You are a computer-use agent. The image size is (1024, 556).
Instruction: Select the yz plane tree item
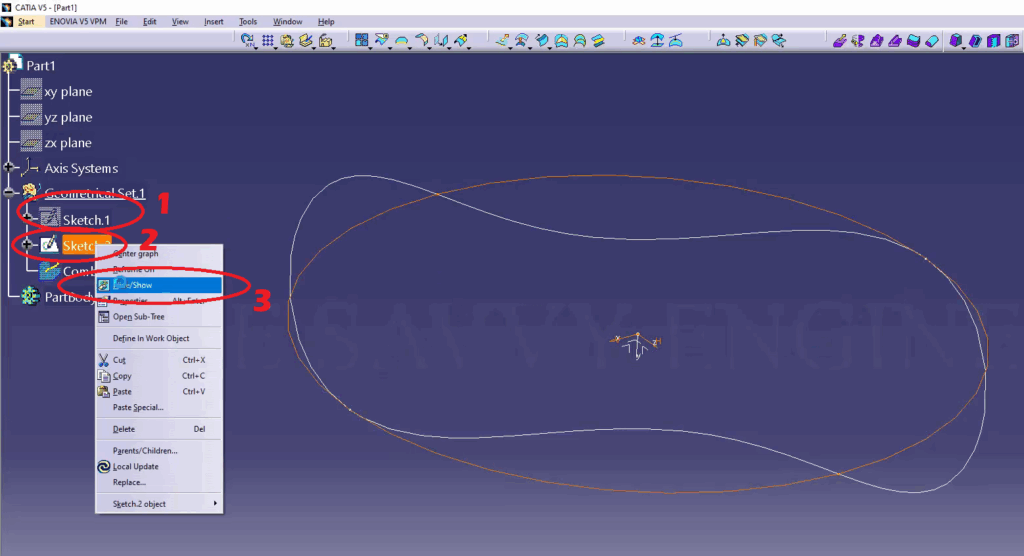pyautogui.click(x=68, y=117)
